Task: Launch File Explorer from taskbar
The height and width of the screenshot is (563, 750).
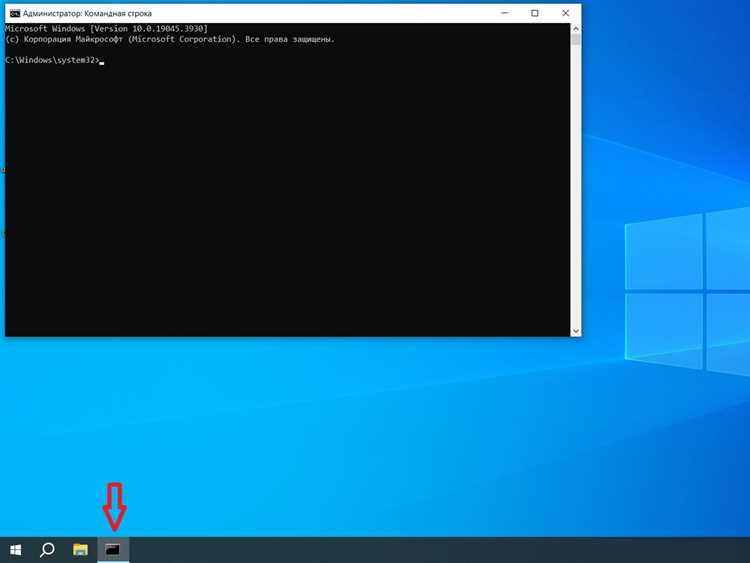Action: (x=80, y=550)
